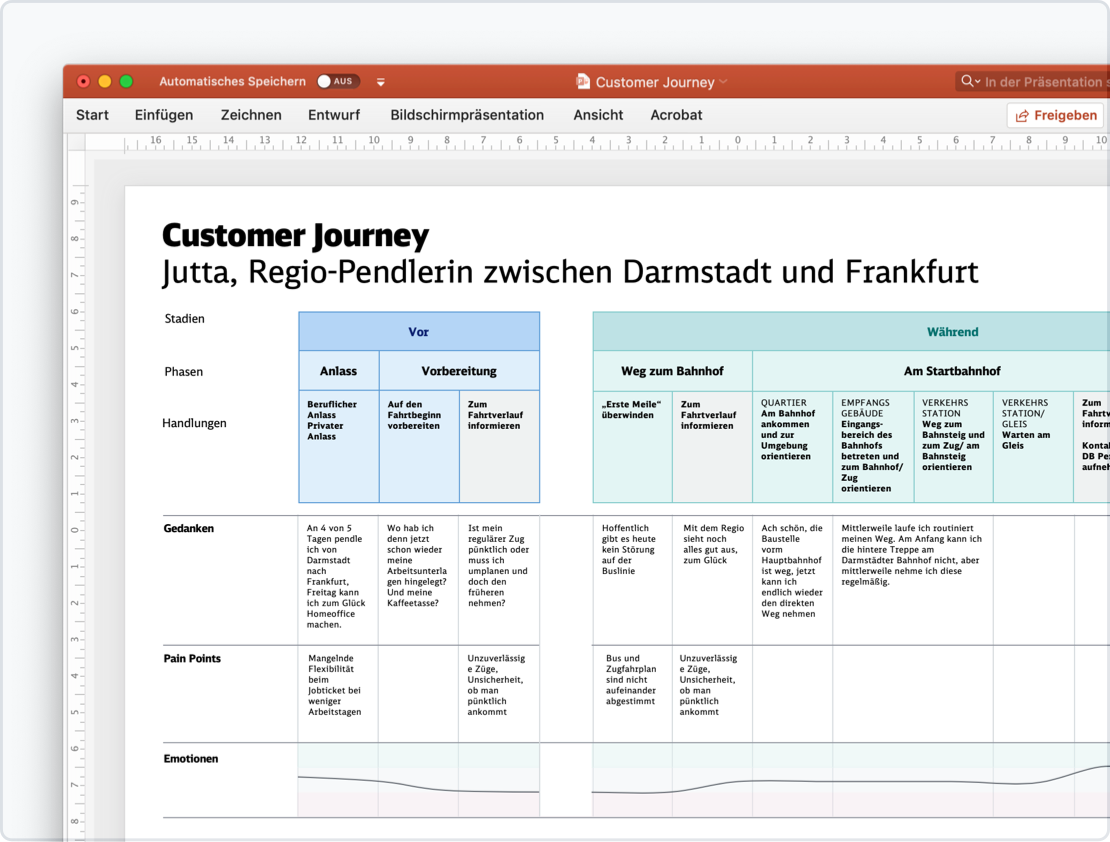Toggle the Automatisches Speichern switch
Image resolution: width=1110 pixels, height=842 pixels.
(337, 82)
